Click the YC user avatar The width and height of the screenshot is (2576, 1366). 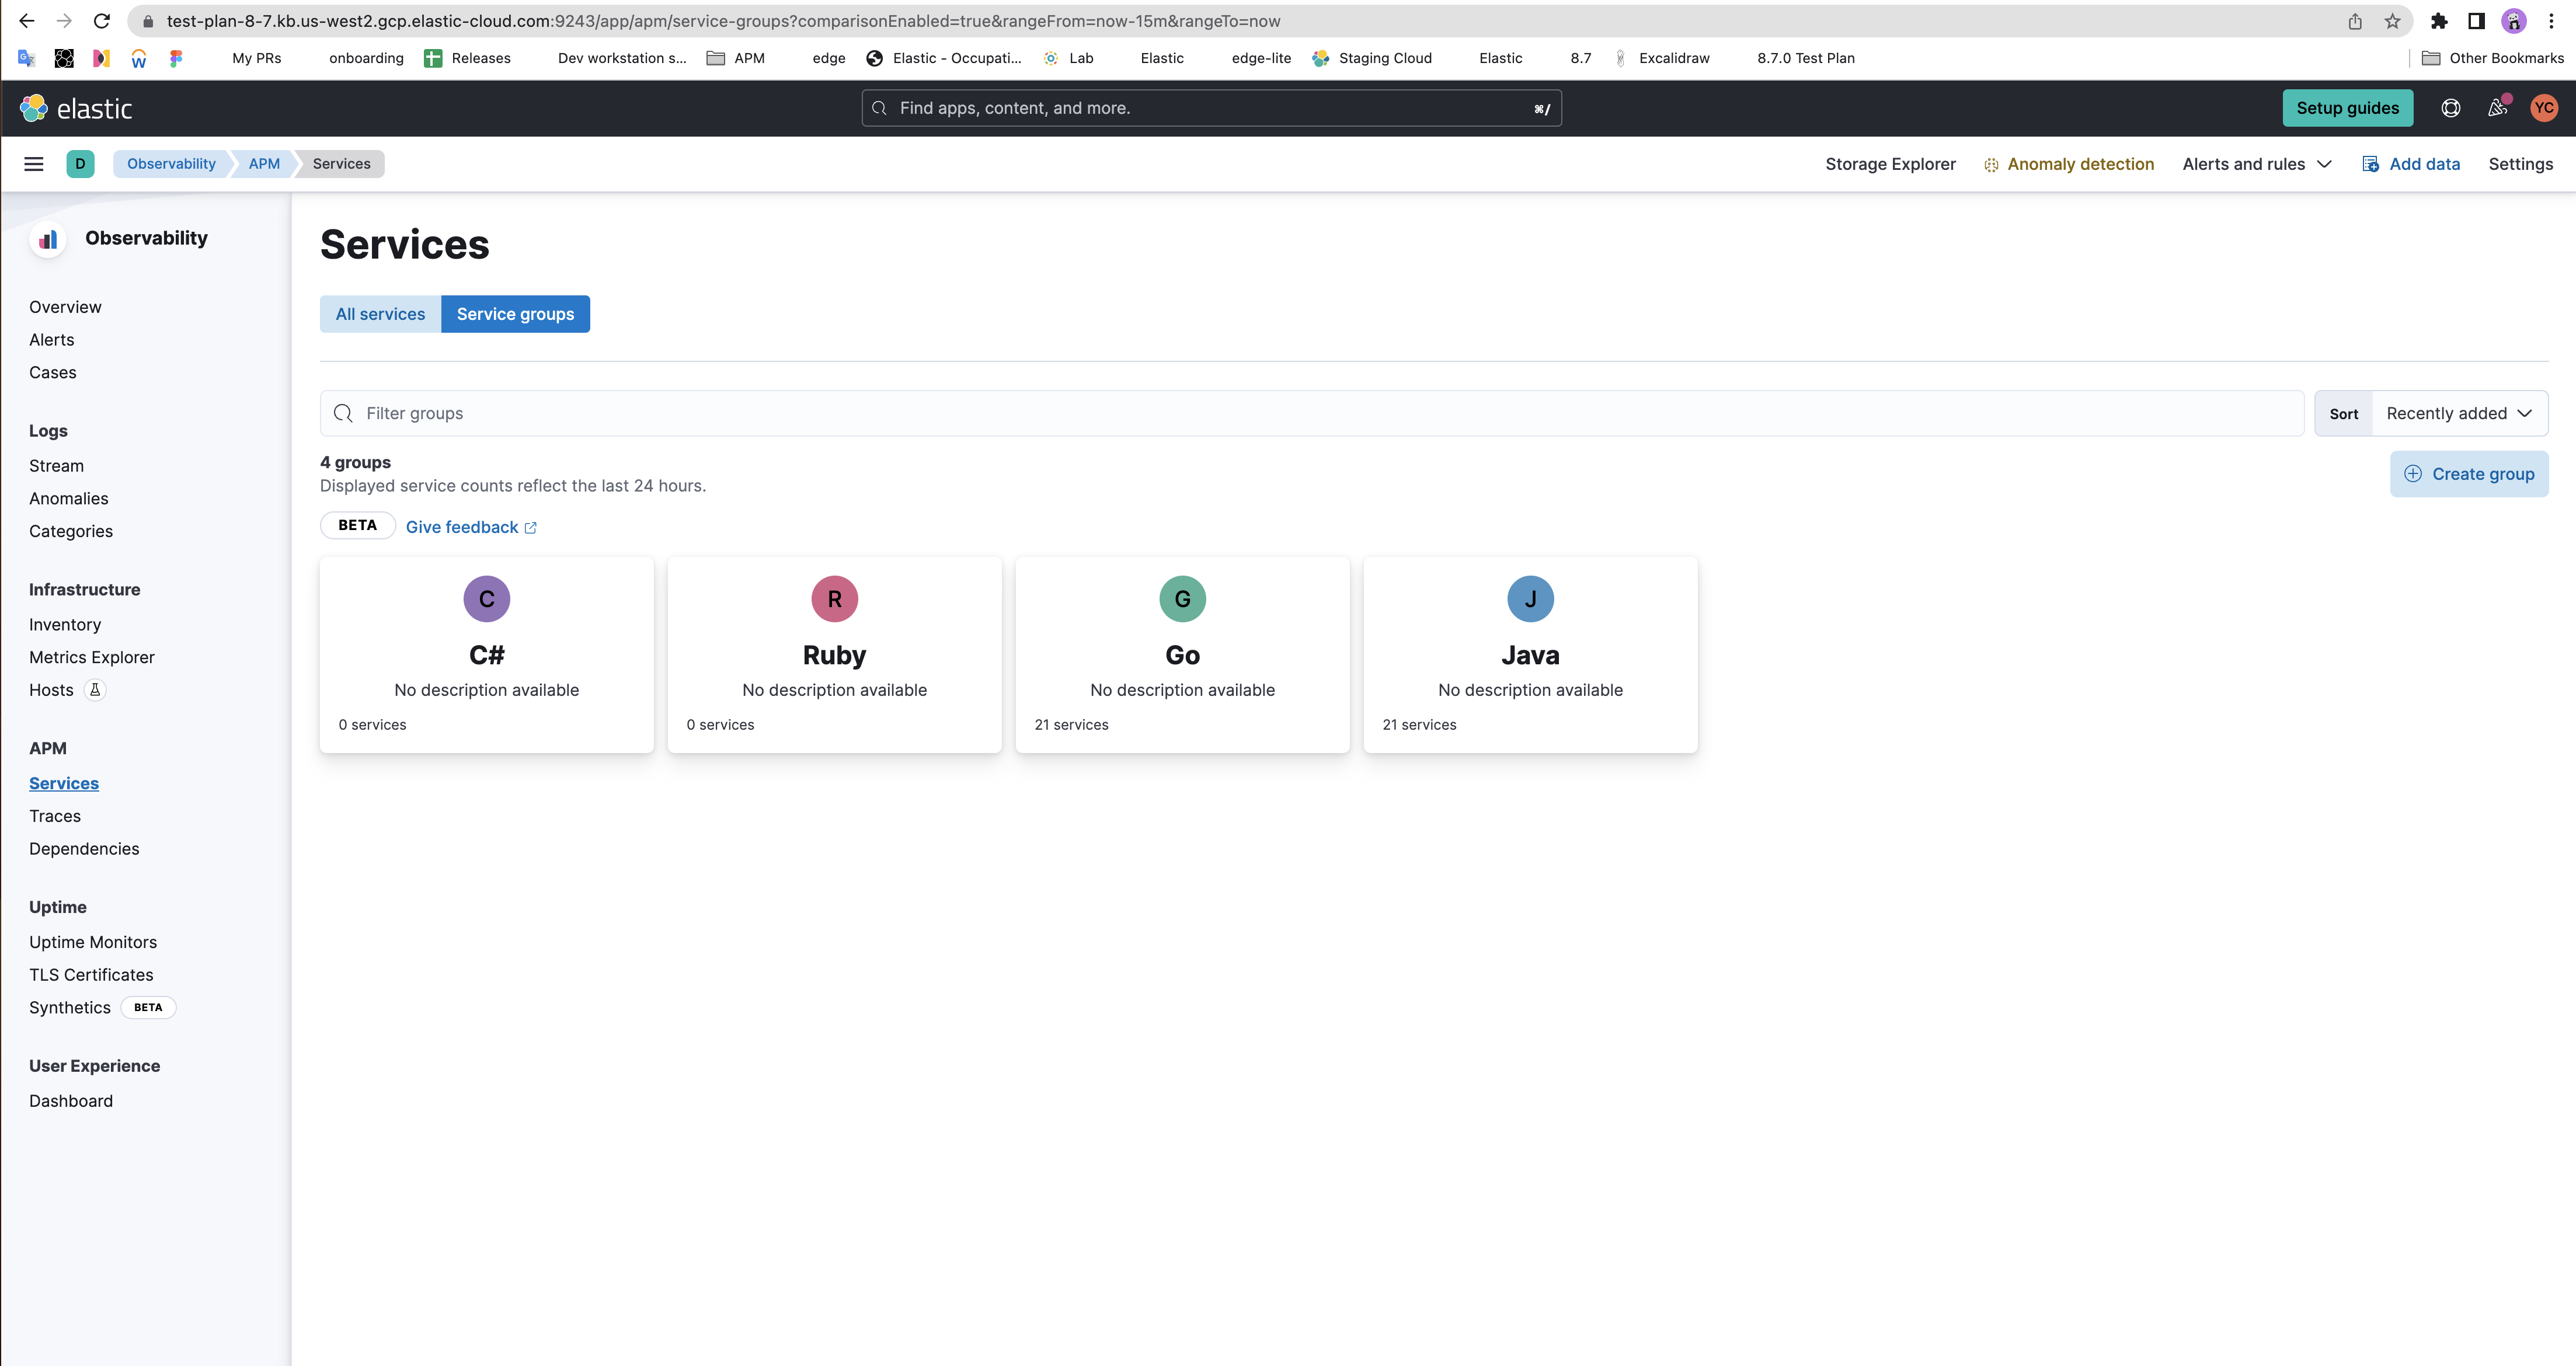(2543, 108)
